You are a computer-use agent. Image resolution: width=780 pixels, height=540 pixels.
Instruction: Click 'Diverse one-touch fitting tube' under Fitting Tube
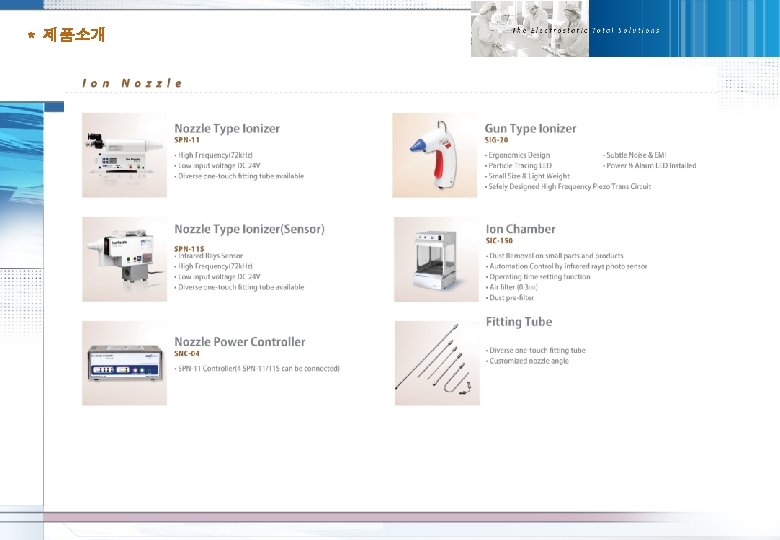pos(536,350)
